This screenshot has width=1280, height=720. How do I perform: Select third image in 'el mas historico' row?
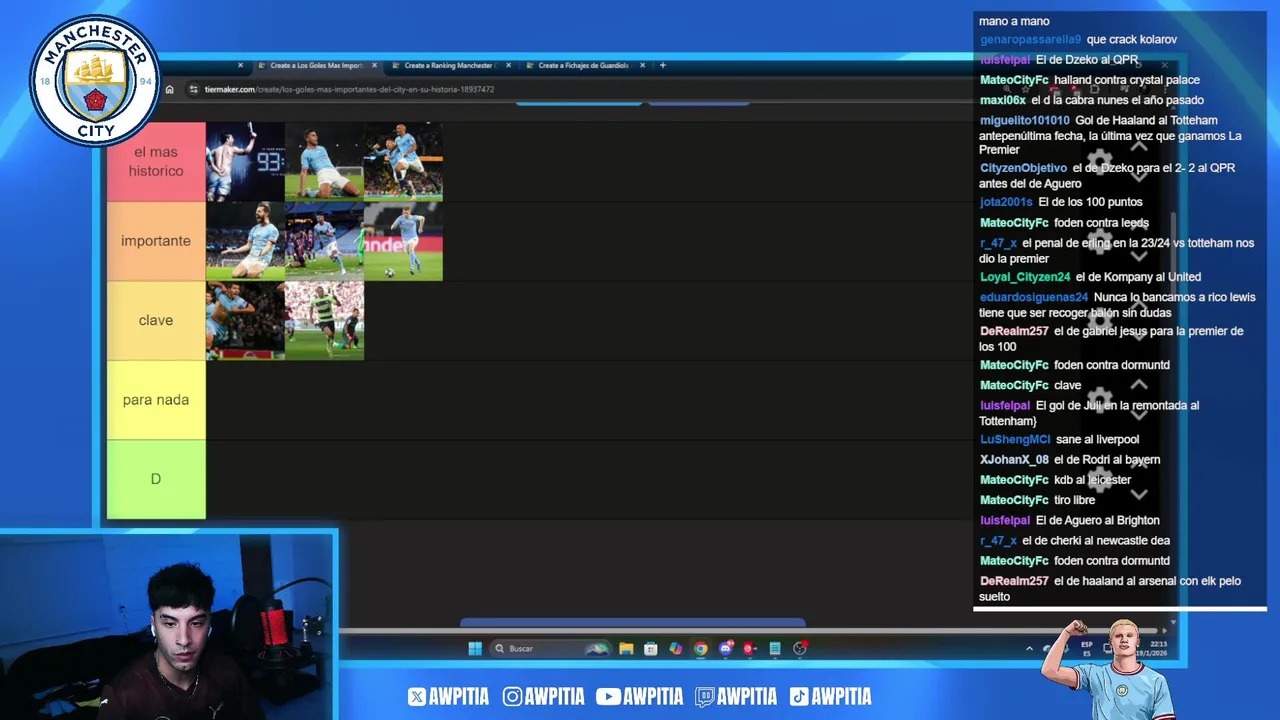[x=403, y=162]
